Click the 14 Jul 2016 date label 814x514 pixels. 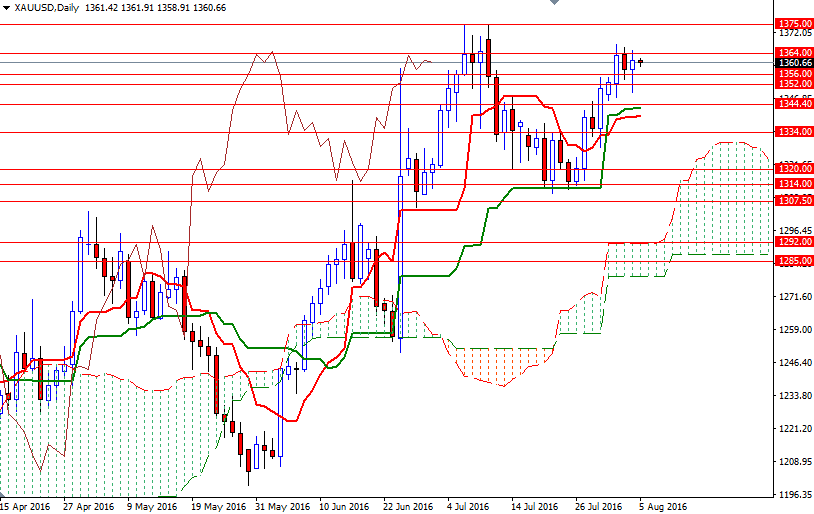[535, 506]
